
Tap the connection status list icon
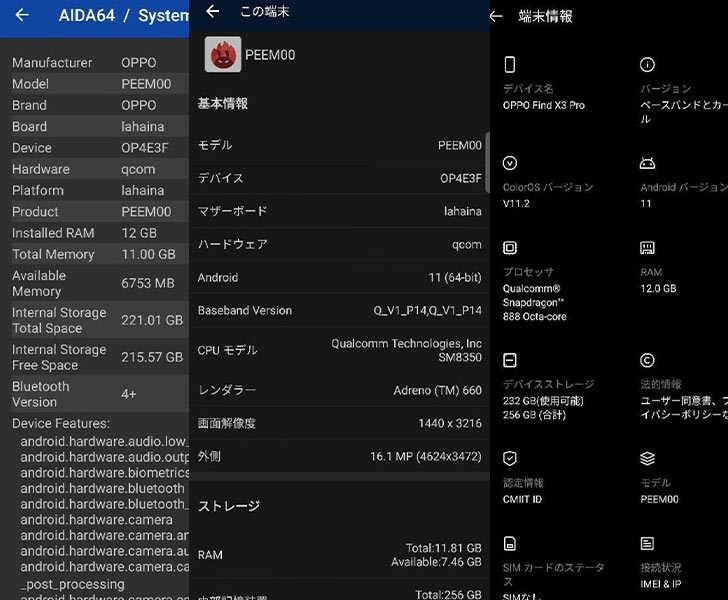click(647, 543)
